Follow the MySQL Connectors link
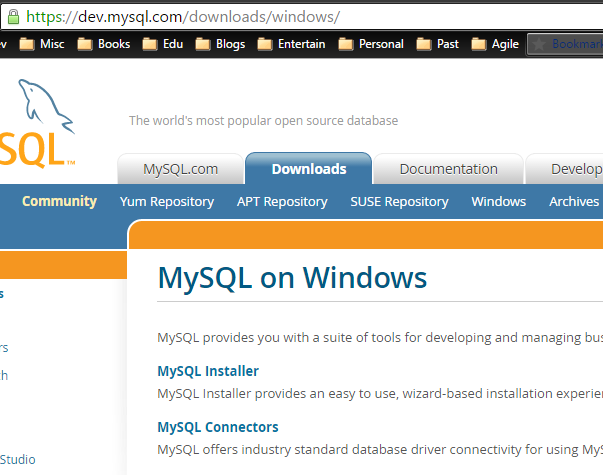This screenshot has width=603, height=475. click(218, 427)
